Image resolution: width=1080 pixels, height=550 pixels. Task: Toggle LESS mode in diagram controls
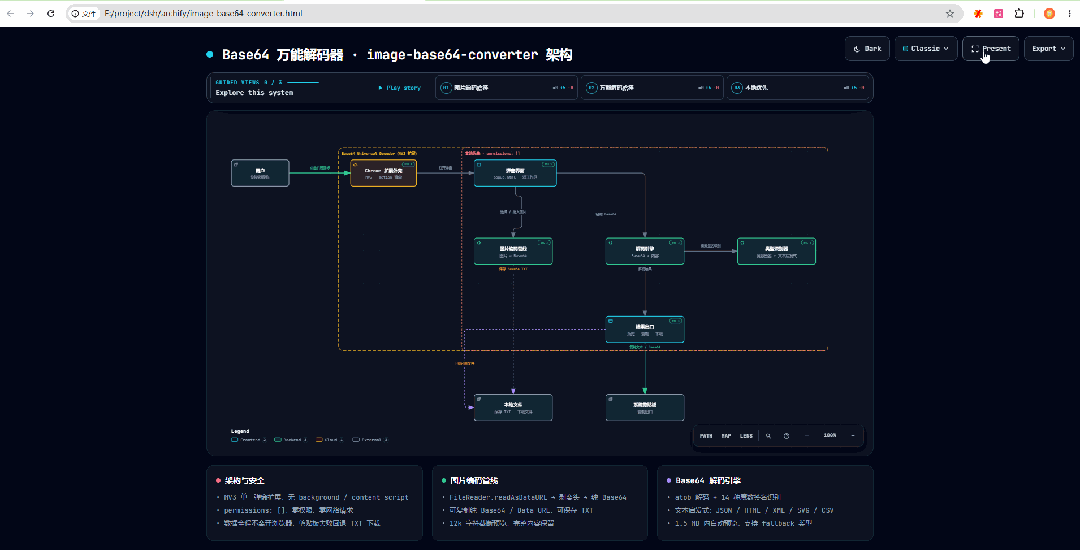coord(746,436)
